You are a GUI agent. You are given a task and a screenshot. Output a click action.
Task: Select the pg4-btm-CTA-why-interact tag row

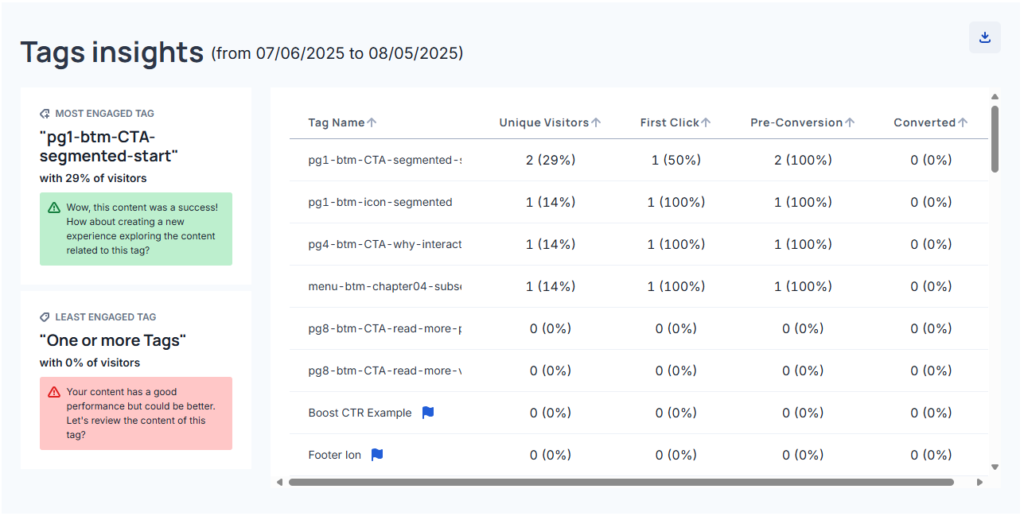click(x=384, y=244)
